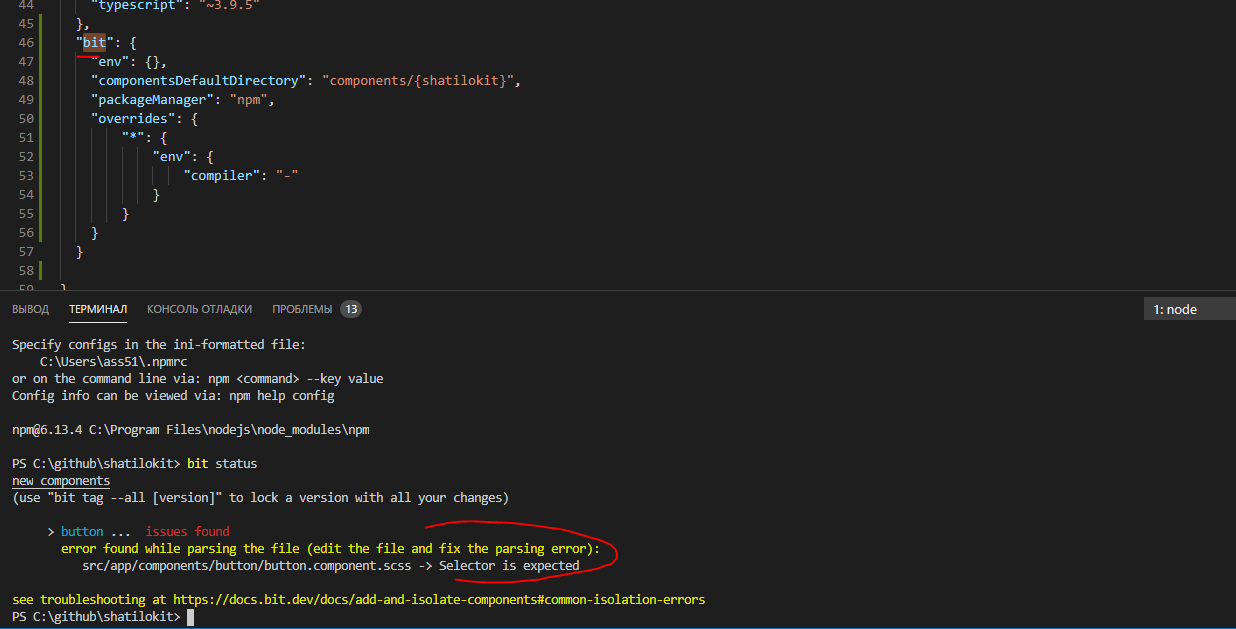Click the typescript version string '~3.9.5'
The height and width of the screenshot is (629, 1236).
[x=228, y=6]
